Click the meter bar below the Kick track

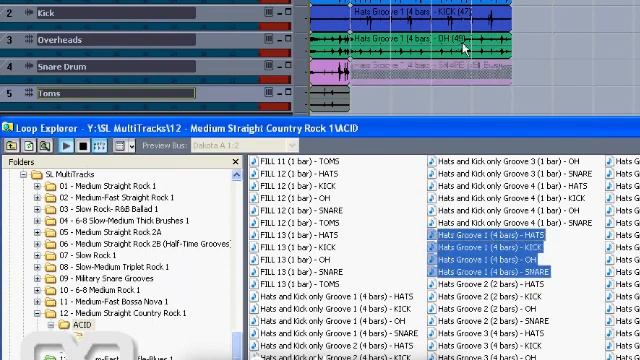[x=145, y=27]
